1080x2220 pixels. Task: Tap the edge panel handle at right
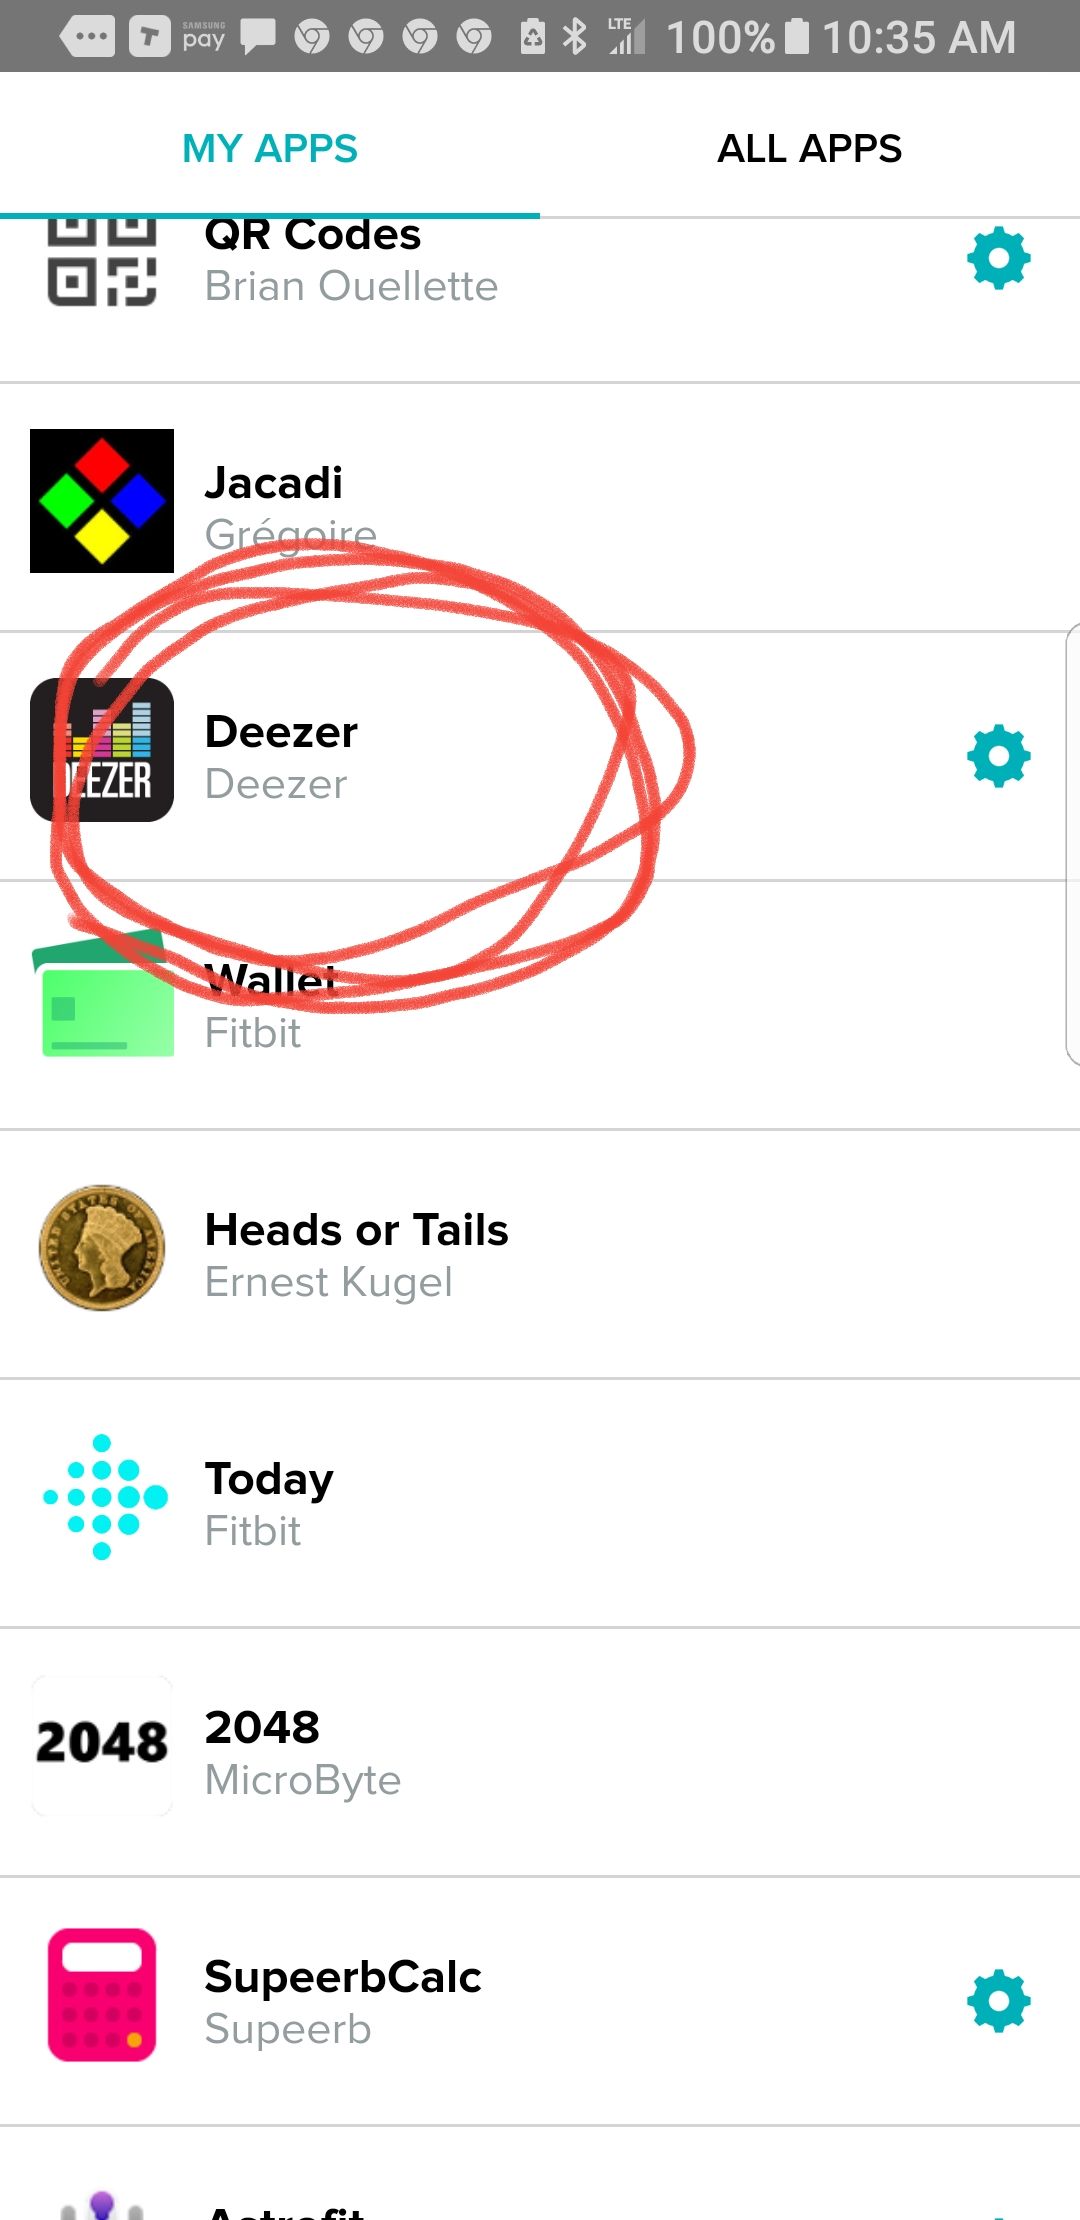click(x=1073, y=843)
